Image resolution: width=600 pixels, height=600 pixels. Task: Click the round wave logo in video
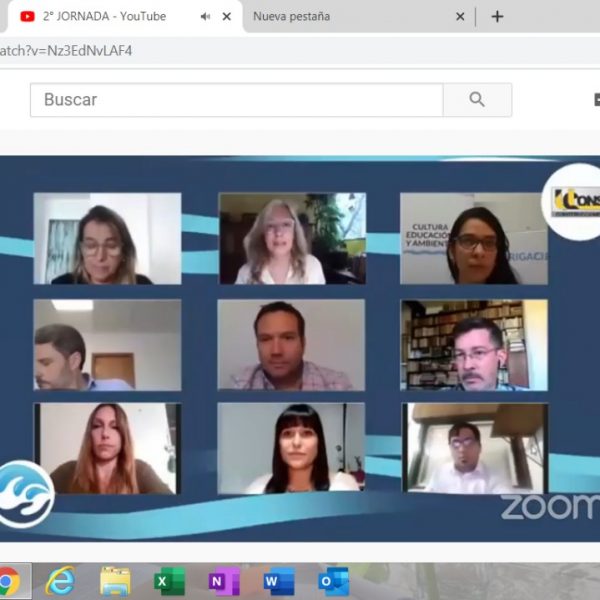[x=22, y=494]
